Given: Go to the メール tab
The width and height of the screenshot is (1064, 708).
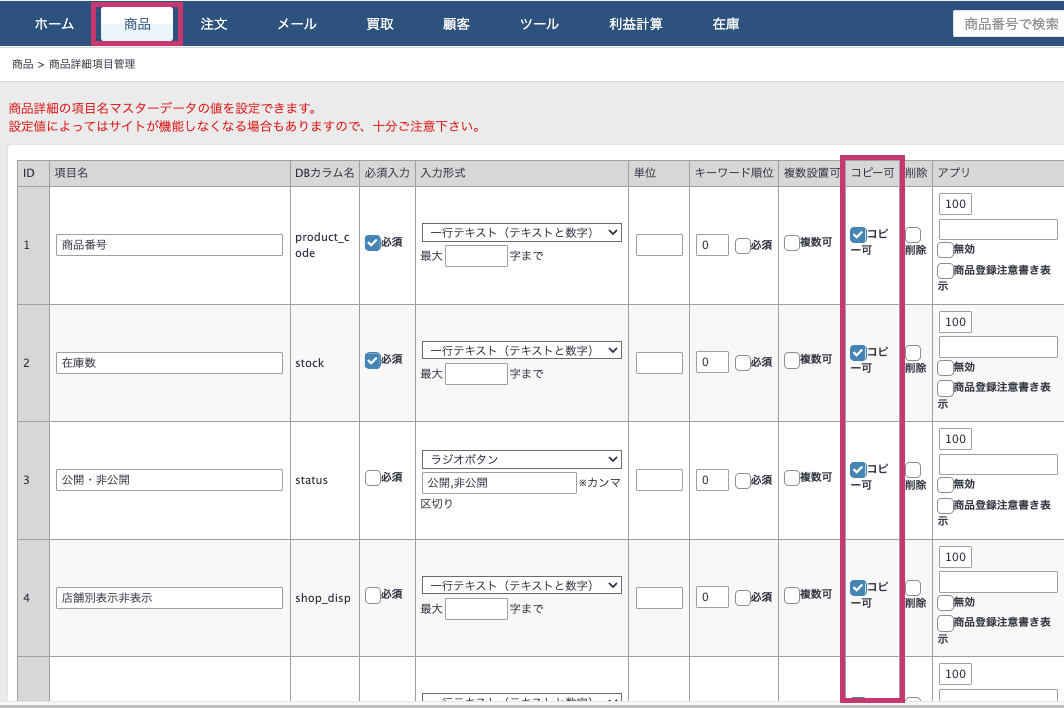Looking at the screenshot, I should coord(297,24).
